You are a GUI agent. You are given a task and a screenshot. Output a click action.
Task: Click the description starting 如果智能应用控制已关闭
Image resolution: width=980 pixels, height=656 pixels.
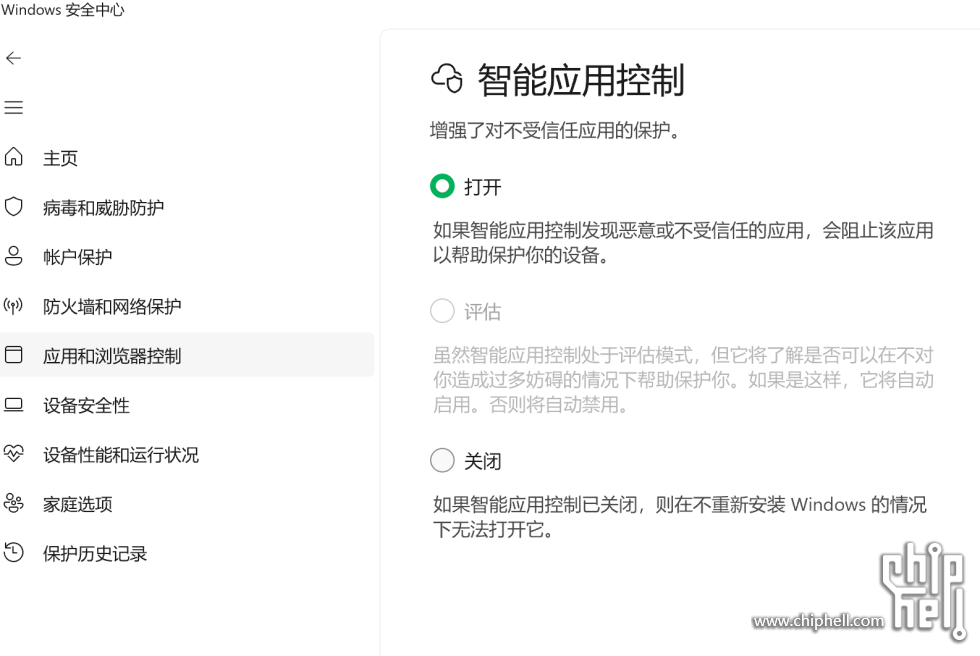pos(680,517)
